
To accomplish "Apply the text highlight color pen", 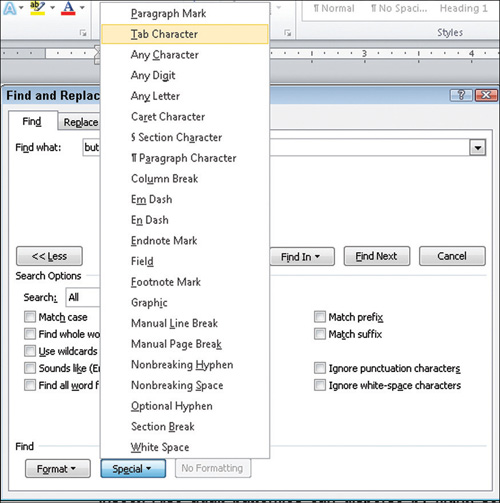I will pyautogui.click(x=37, y=8).
